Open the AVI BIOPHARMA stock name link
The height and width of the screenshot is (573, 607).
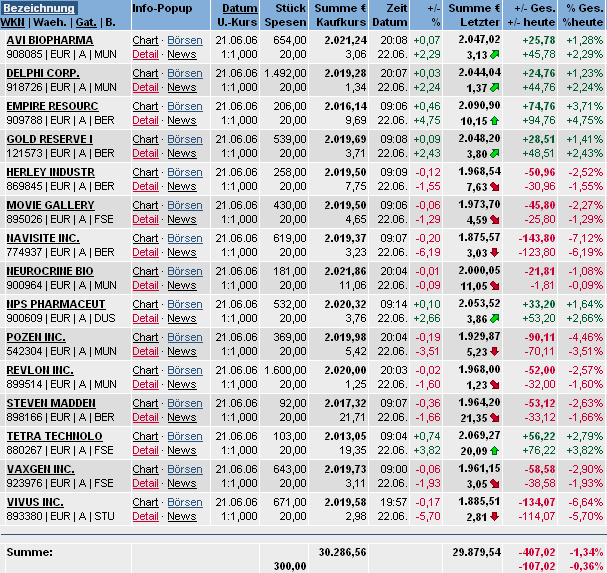50,40
